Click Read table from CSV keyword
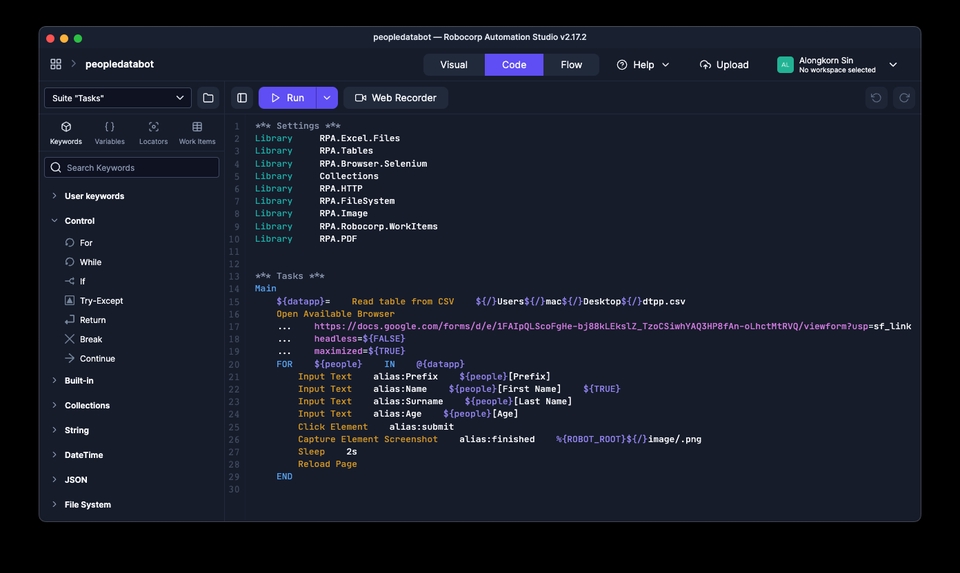 tap(403, 301)
